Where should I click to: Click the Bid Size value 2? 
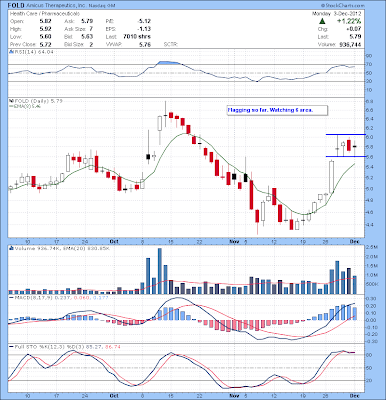click(91, 44)
